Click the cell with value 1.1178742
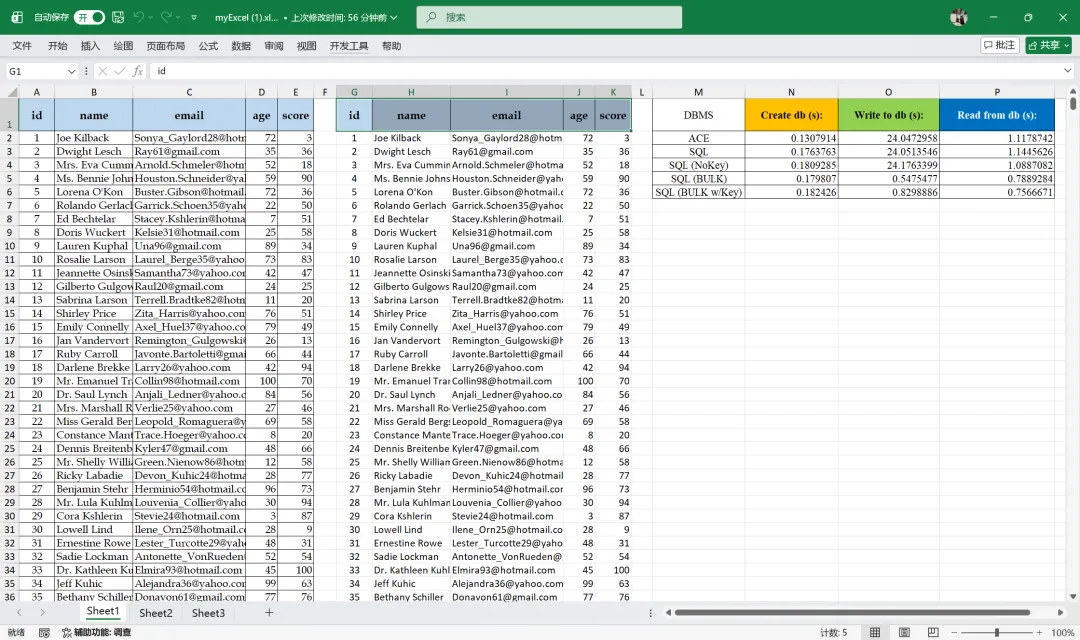This screenshot has height=640, width=1080. click(x=997, y=138)
